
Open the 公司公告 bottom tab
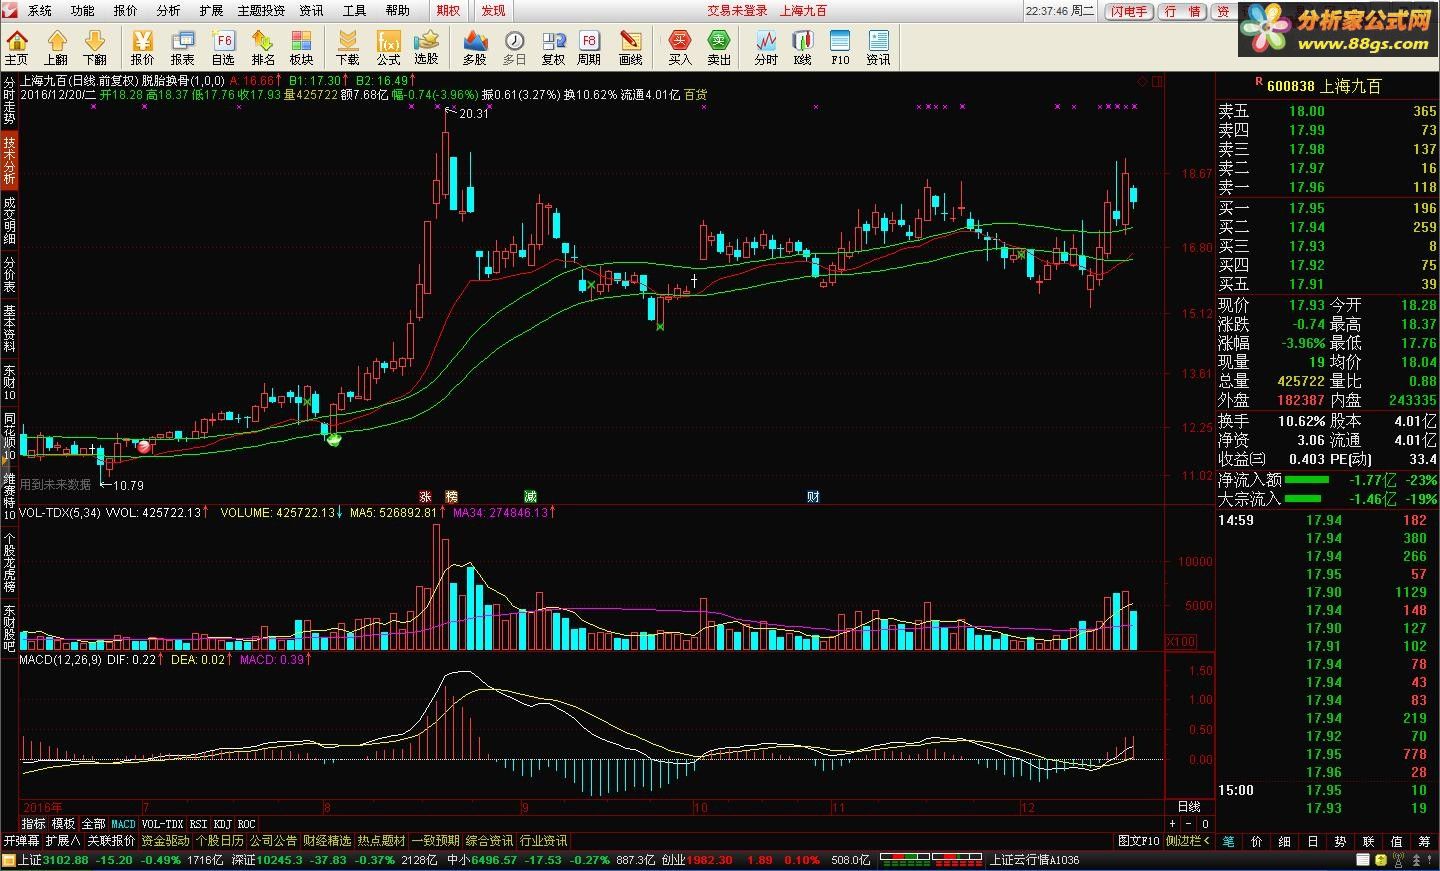coord(273,841)
